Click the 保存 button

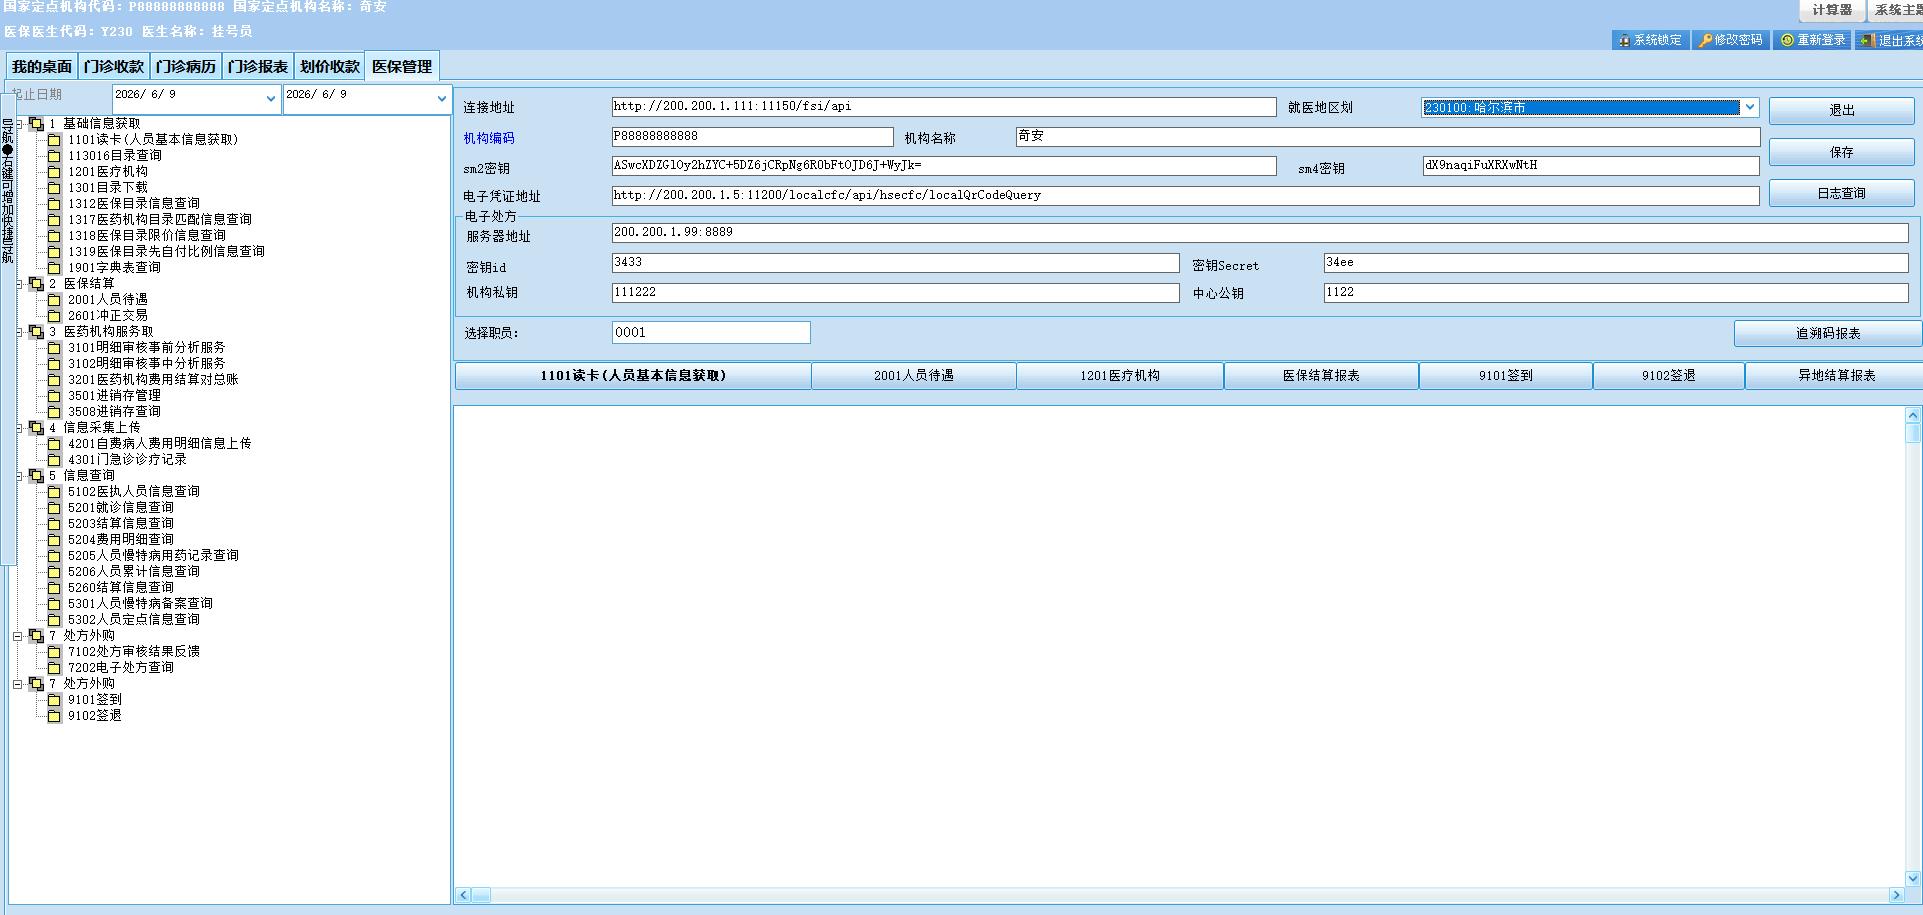point(1841,152)
